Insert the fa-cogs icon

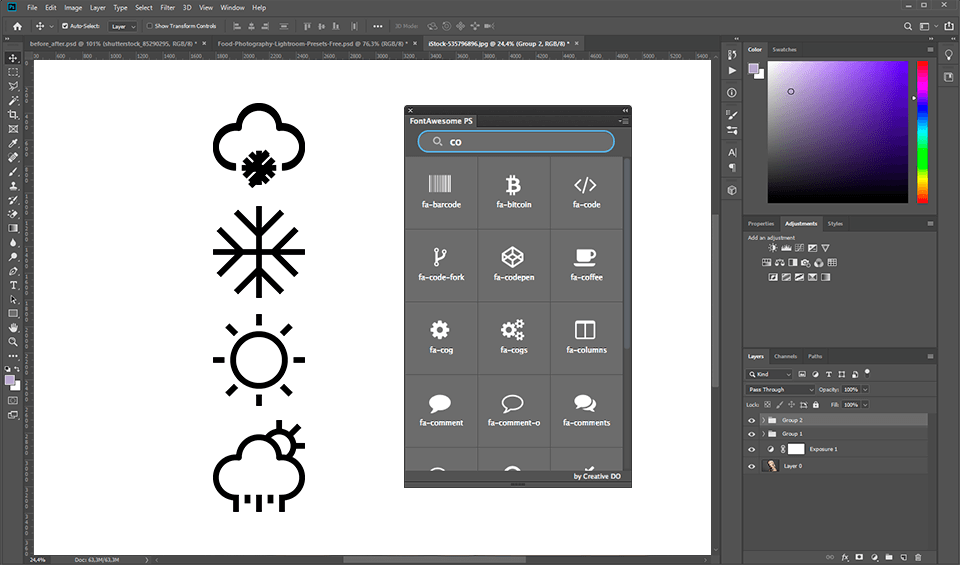coord(514,338)
